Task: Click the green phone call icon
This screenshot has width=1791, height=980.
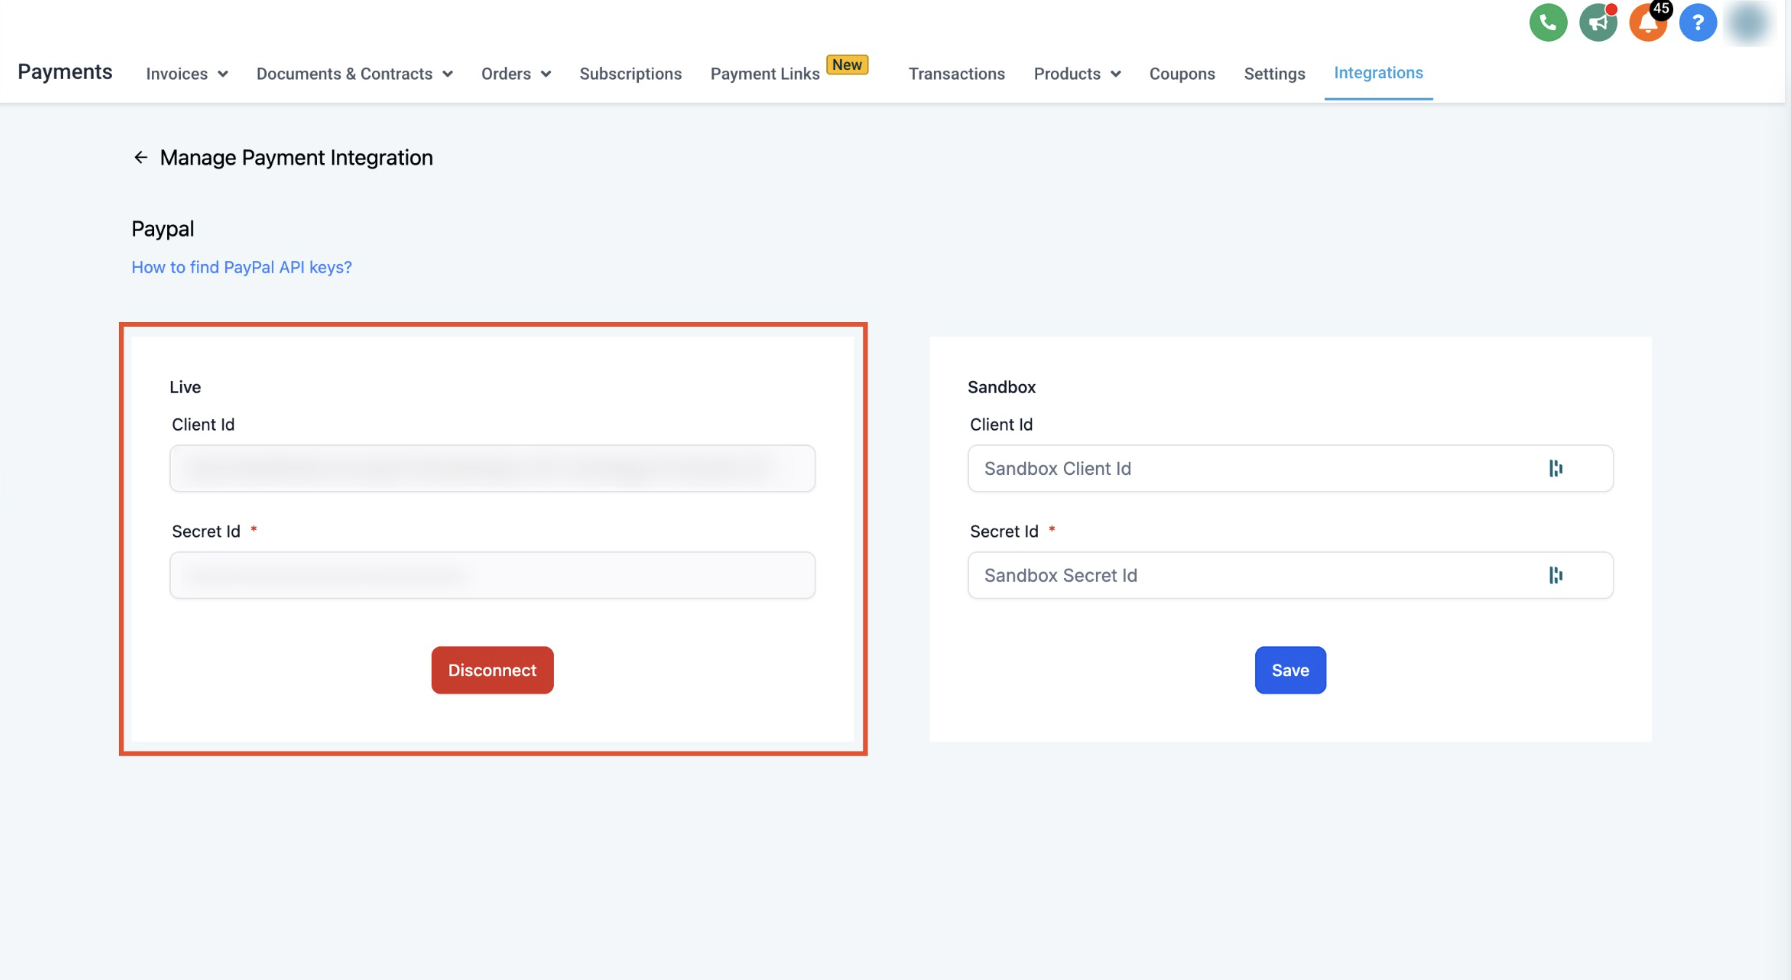Action: [1547, 22]
